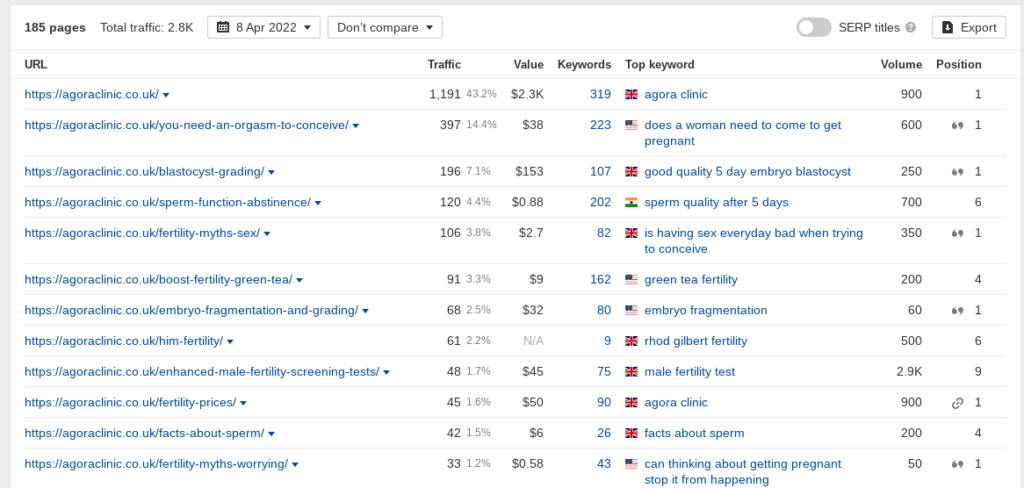
Task: Sort by the Traffic column header
Action: (x=444, y=65)
